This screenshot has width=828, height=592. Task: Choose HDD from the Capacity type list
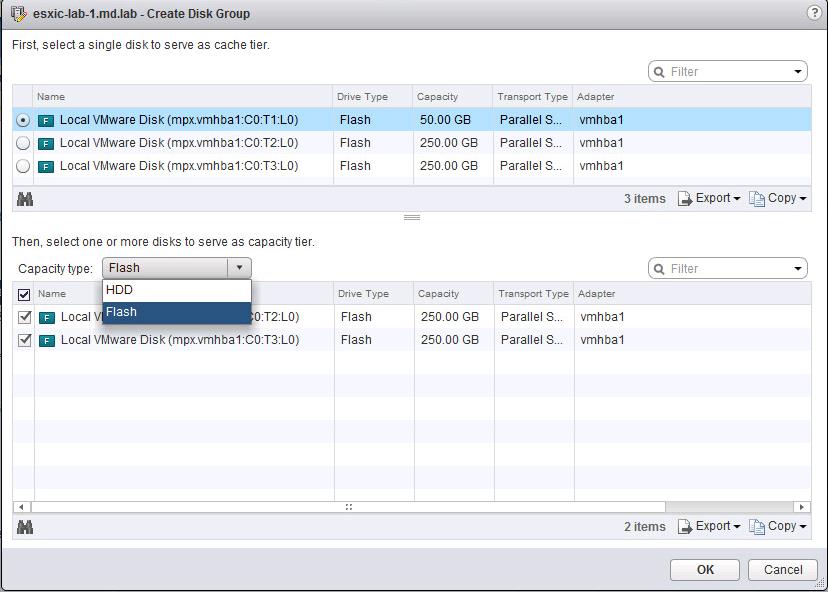pos(177,290)
